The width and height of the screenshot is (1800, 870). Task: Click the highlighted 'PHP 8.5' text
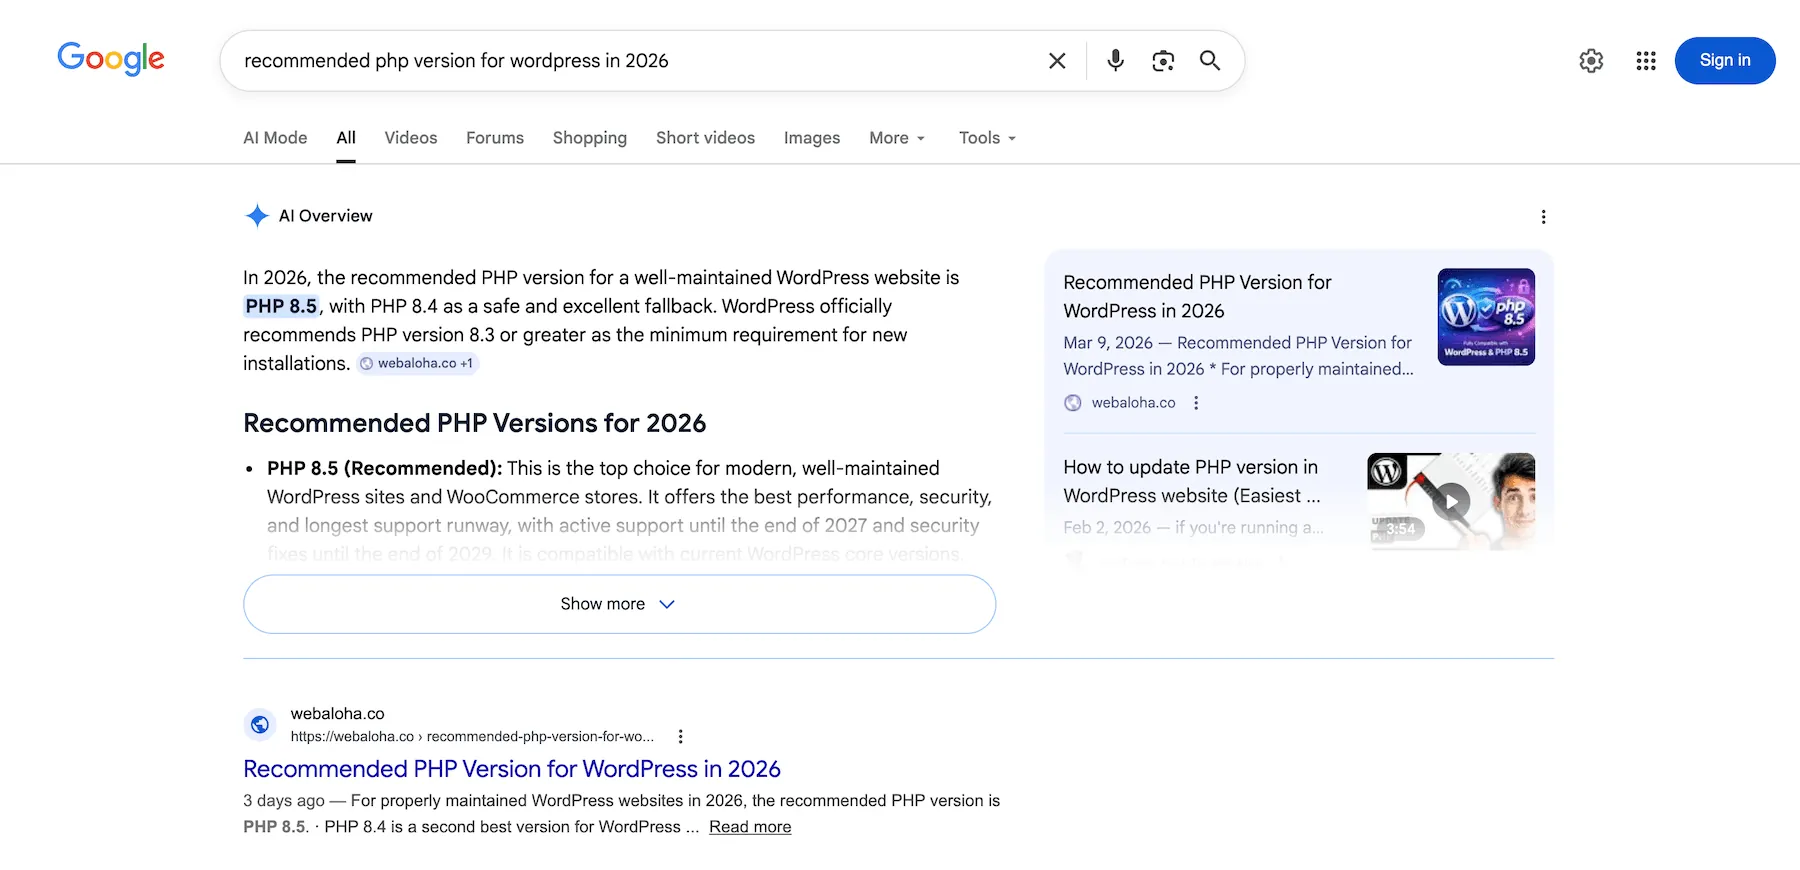click(x=281, y=306)
